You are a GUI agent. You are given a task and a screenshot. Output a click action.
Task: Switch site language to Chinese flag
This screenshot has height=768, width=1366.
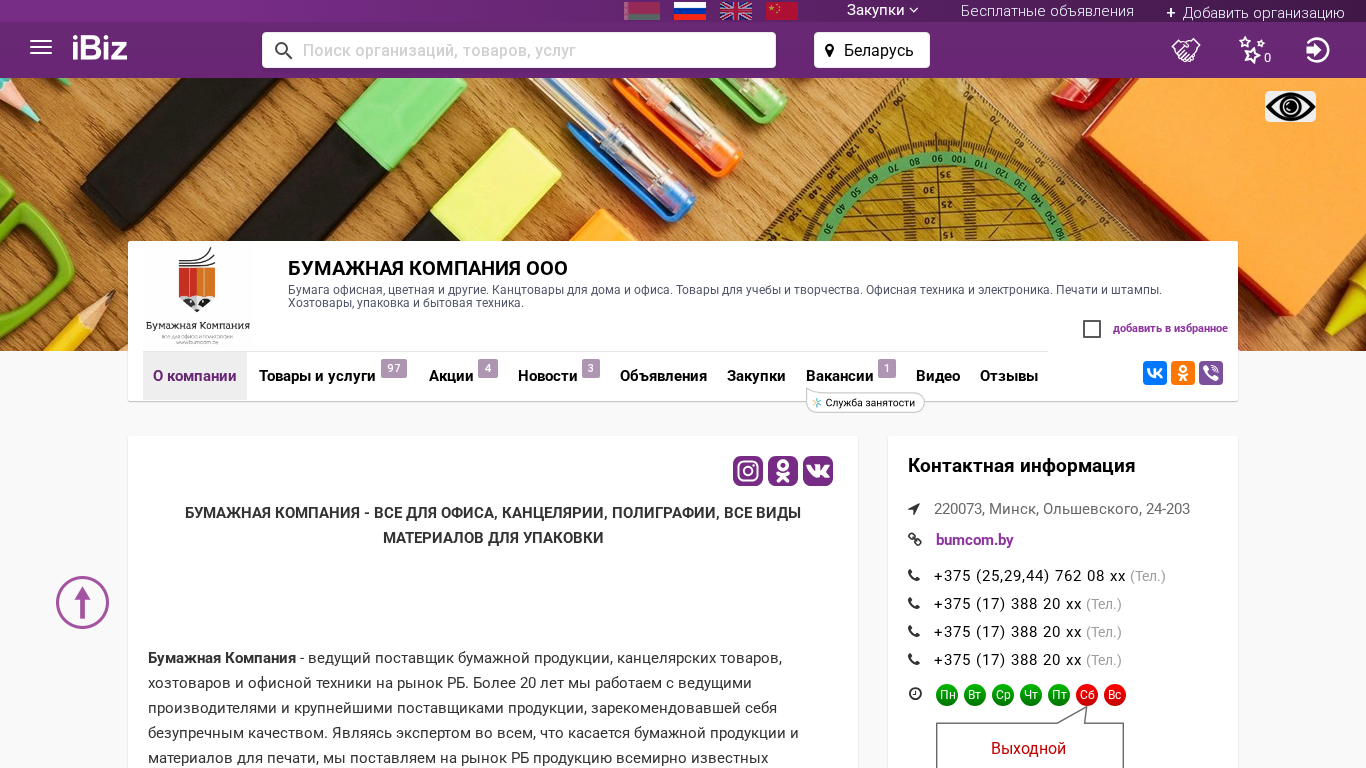(x=782, y=11)
